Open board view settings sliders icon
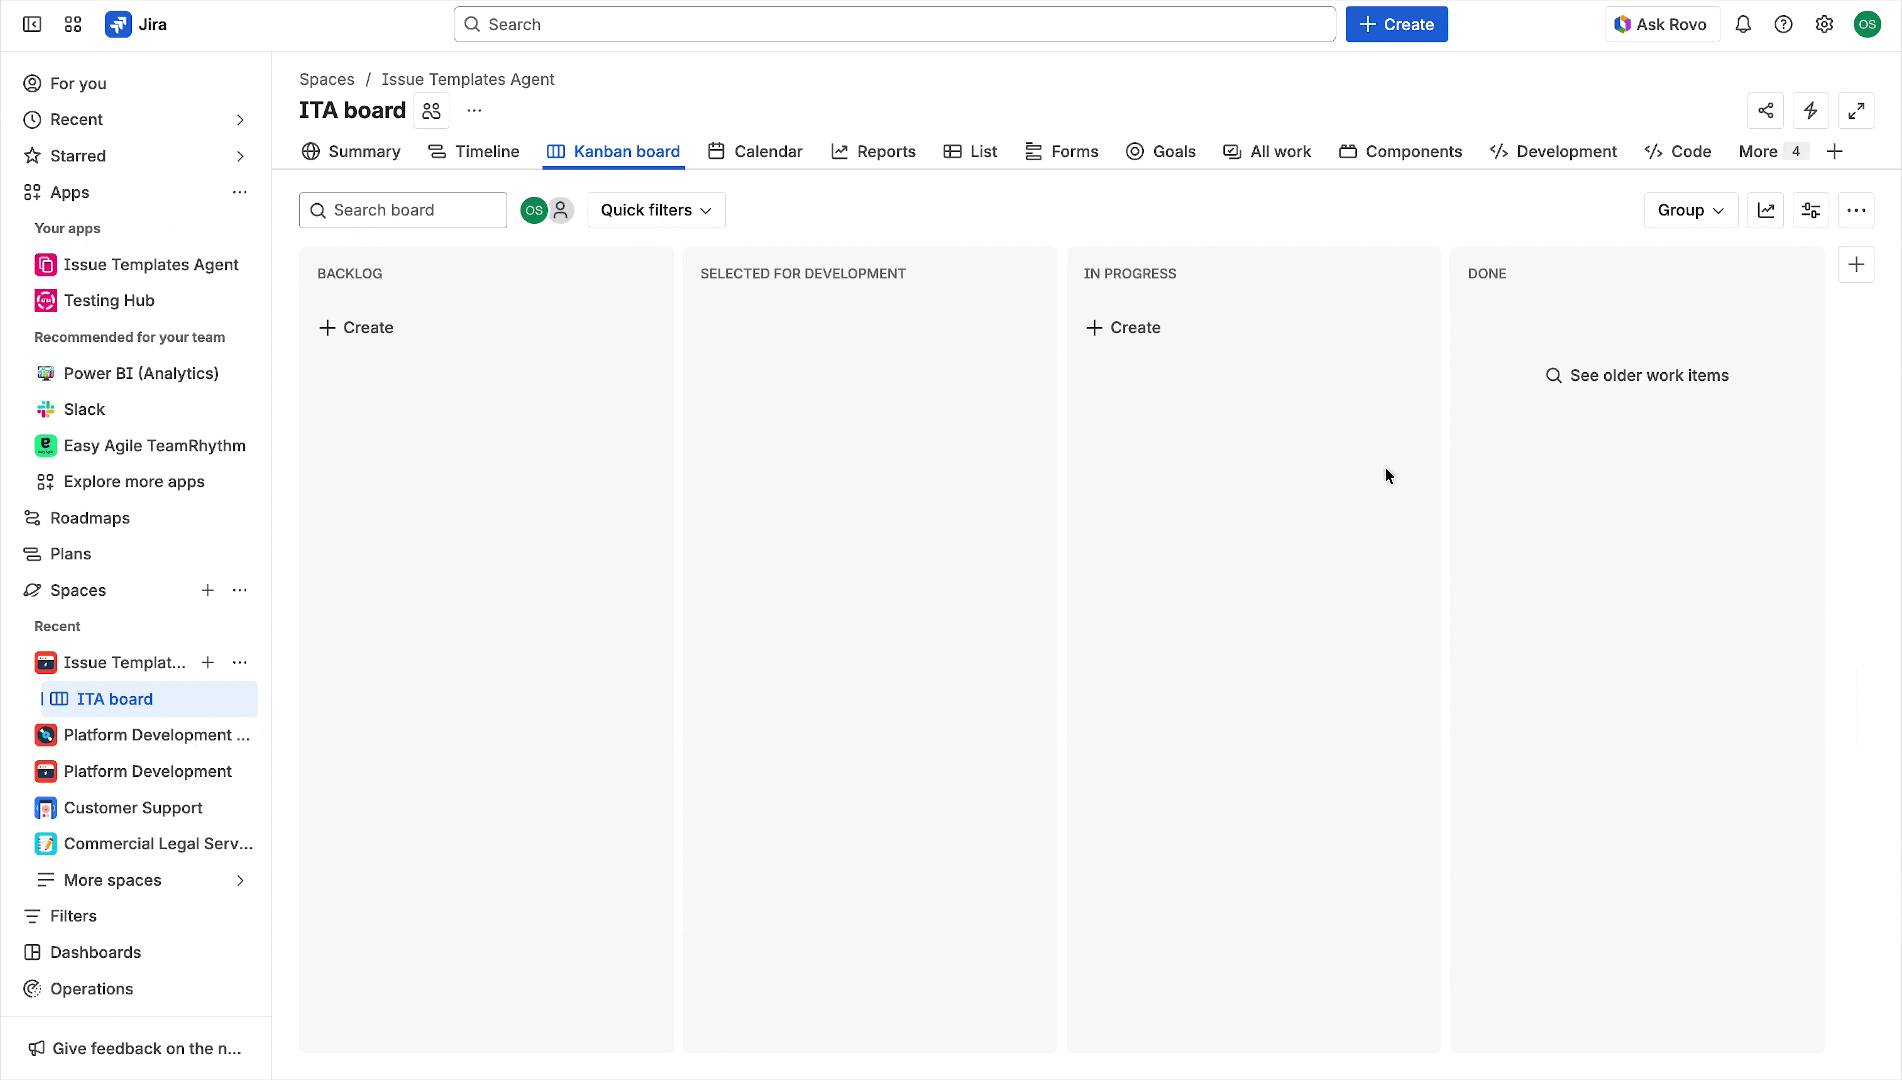This screenshot has width=1902, height=1080. click(1810, 210)
